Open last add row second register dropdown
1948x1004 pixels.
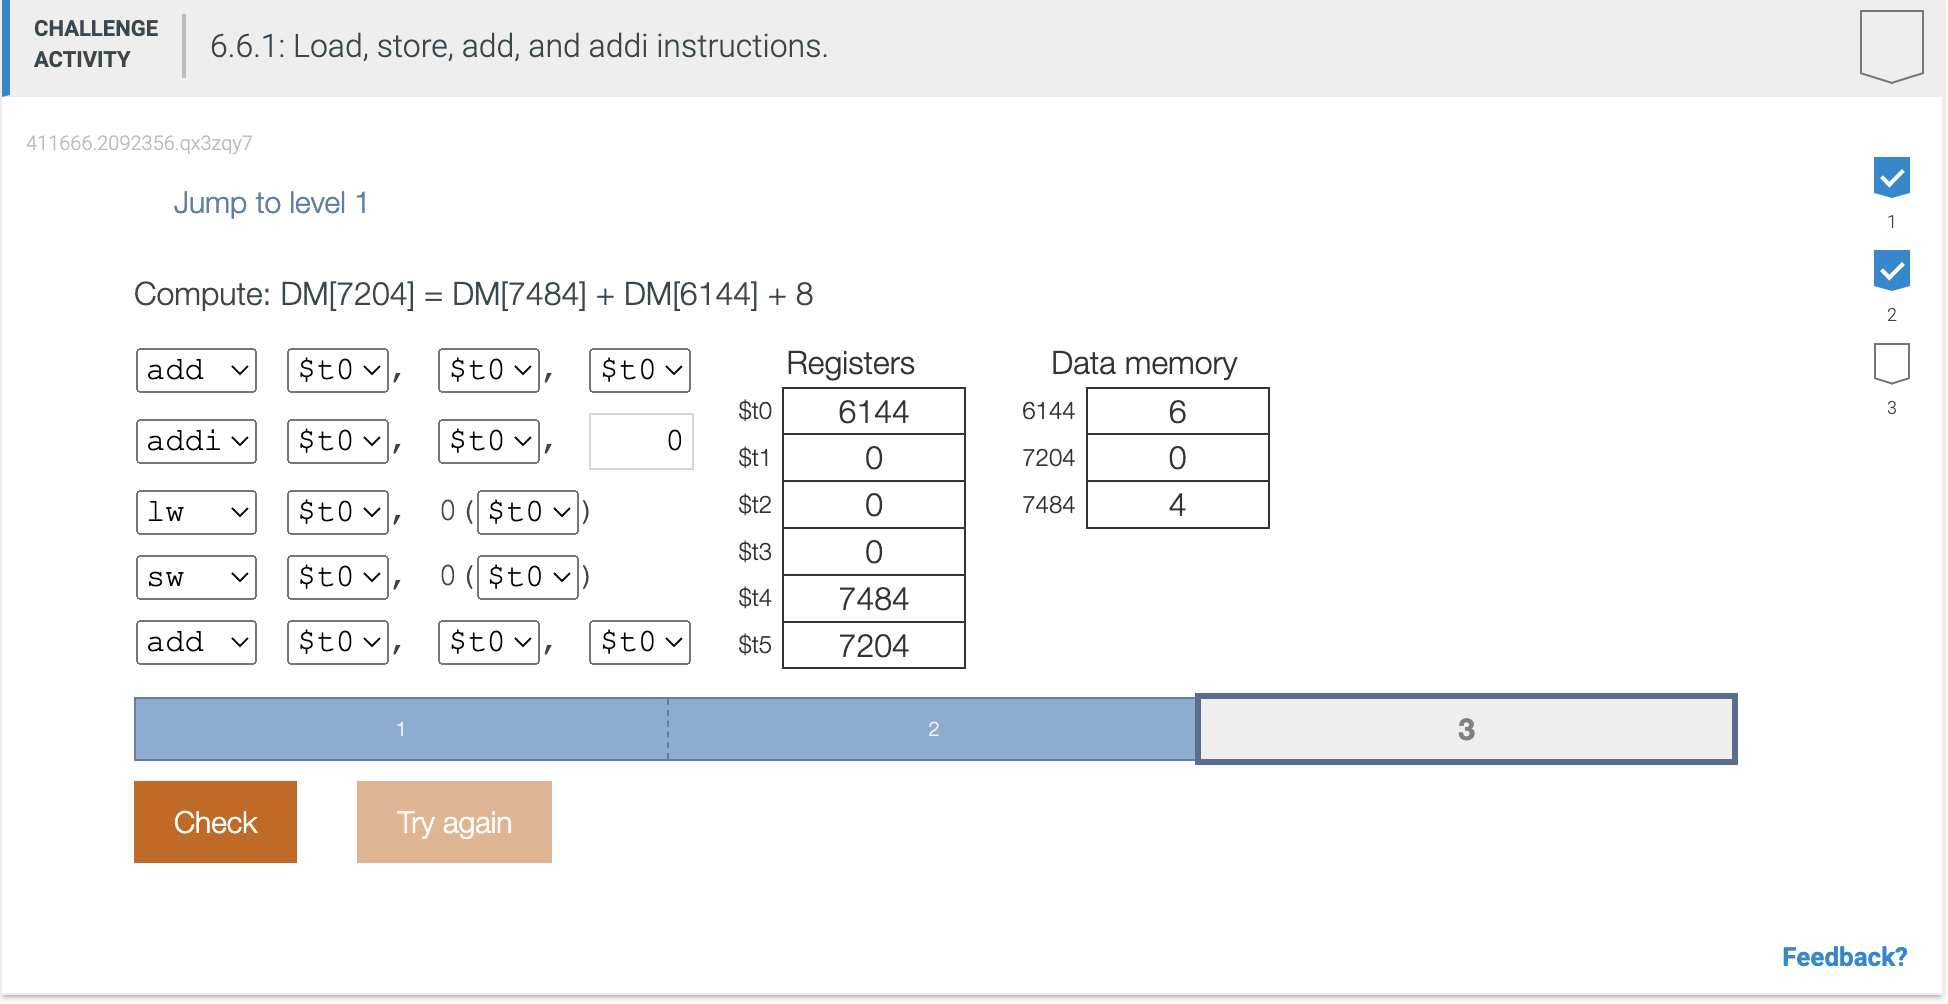[x=489, y=642]
